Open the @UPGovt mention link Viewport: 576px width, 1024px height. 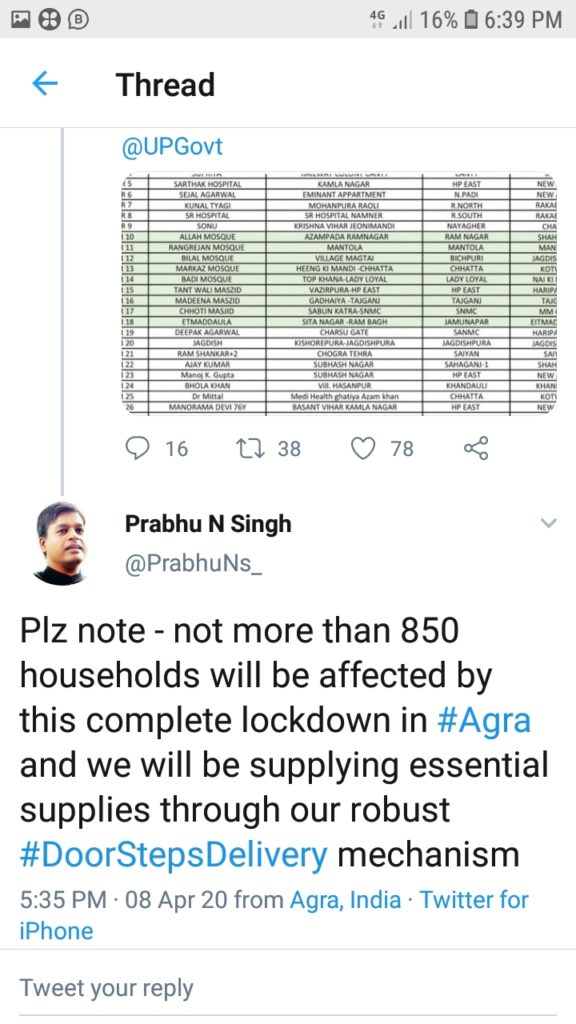pyautogui.click(x=172, y=146)
